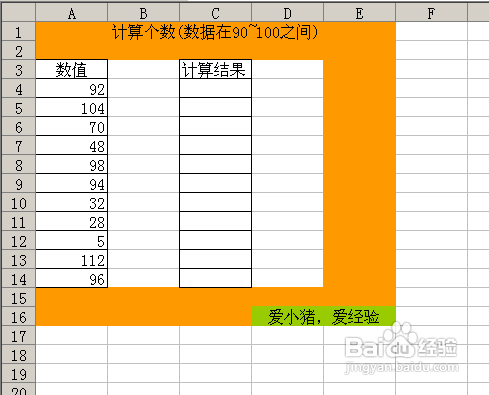Select row 7 header

pyautogui.click(x=19, y=146)
